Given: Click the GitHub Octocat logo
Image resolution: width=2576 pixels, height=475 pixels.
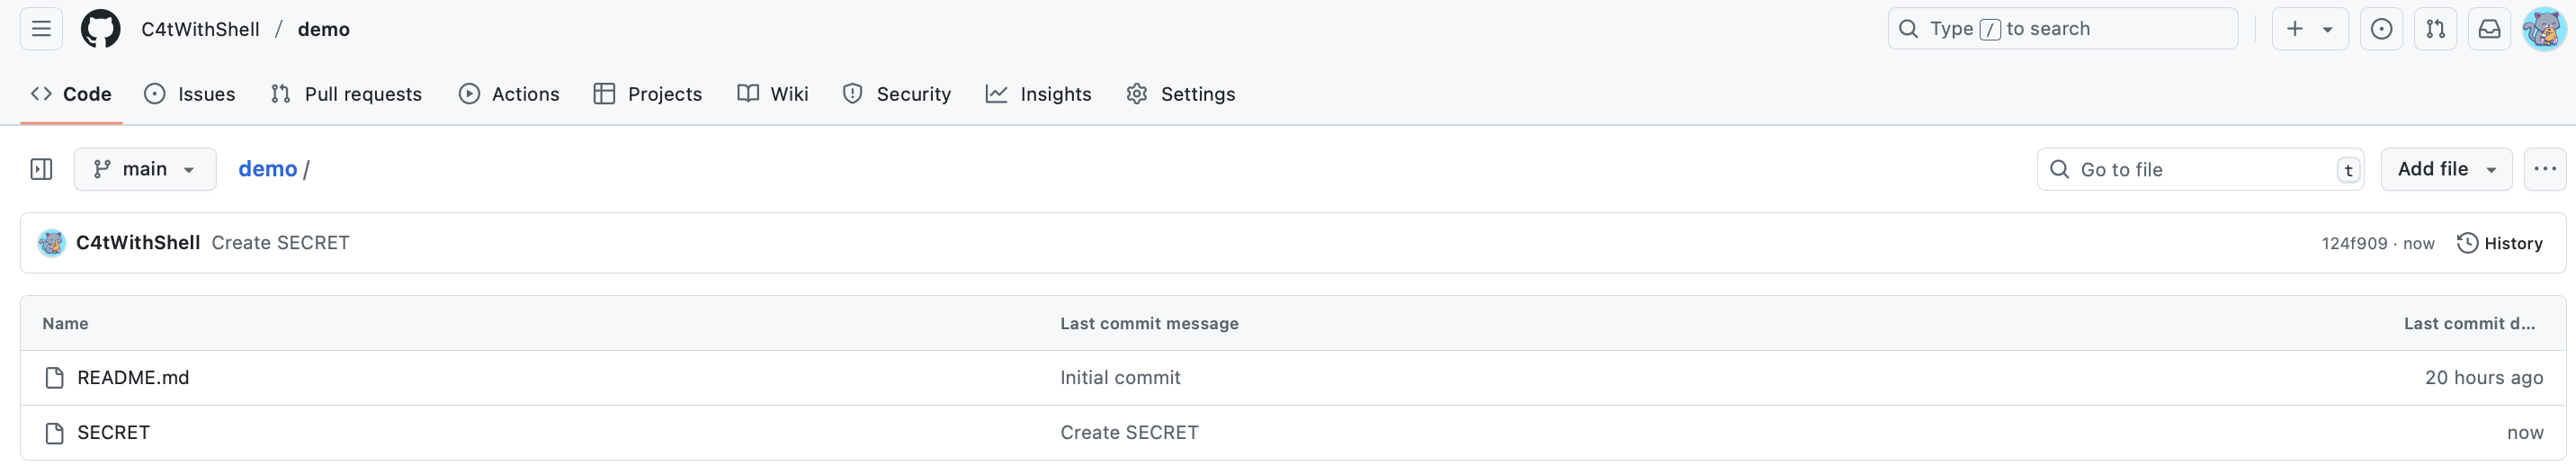Looking at the screenshot, I should 101,29.
